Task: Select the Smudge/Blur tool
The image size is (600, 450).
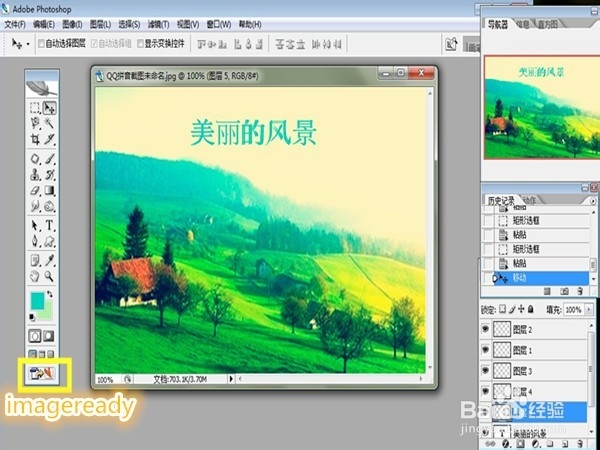Action: [x=35, y=207]
